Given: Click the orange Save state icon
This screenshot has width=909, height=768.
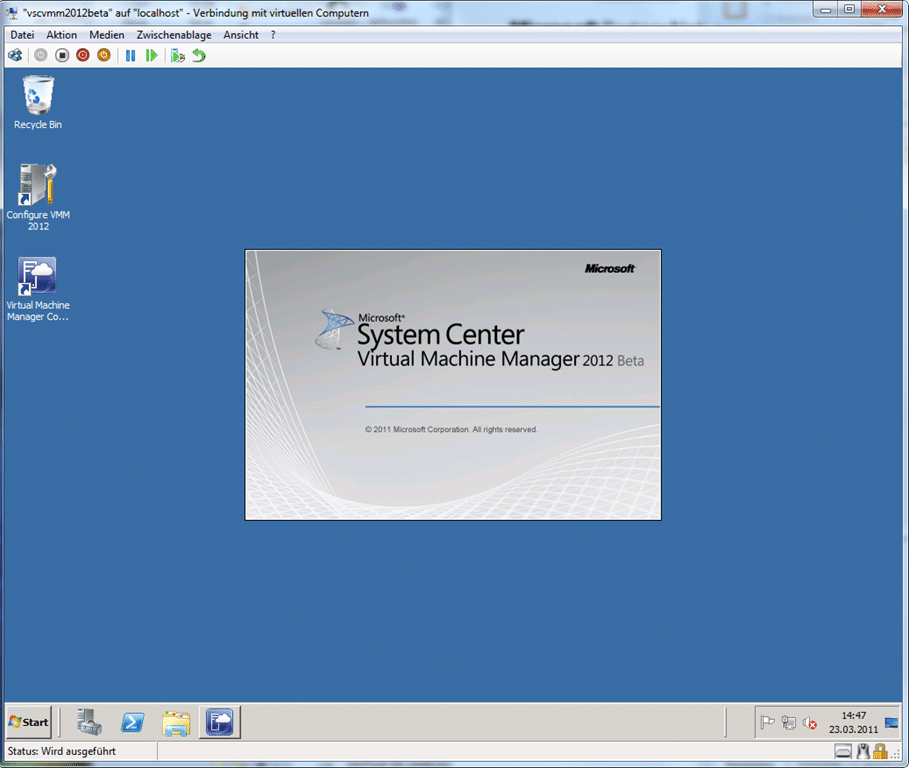Looking at the screenshot, I should [x=104, y=56].
